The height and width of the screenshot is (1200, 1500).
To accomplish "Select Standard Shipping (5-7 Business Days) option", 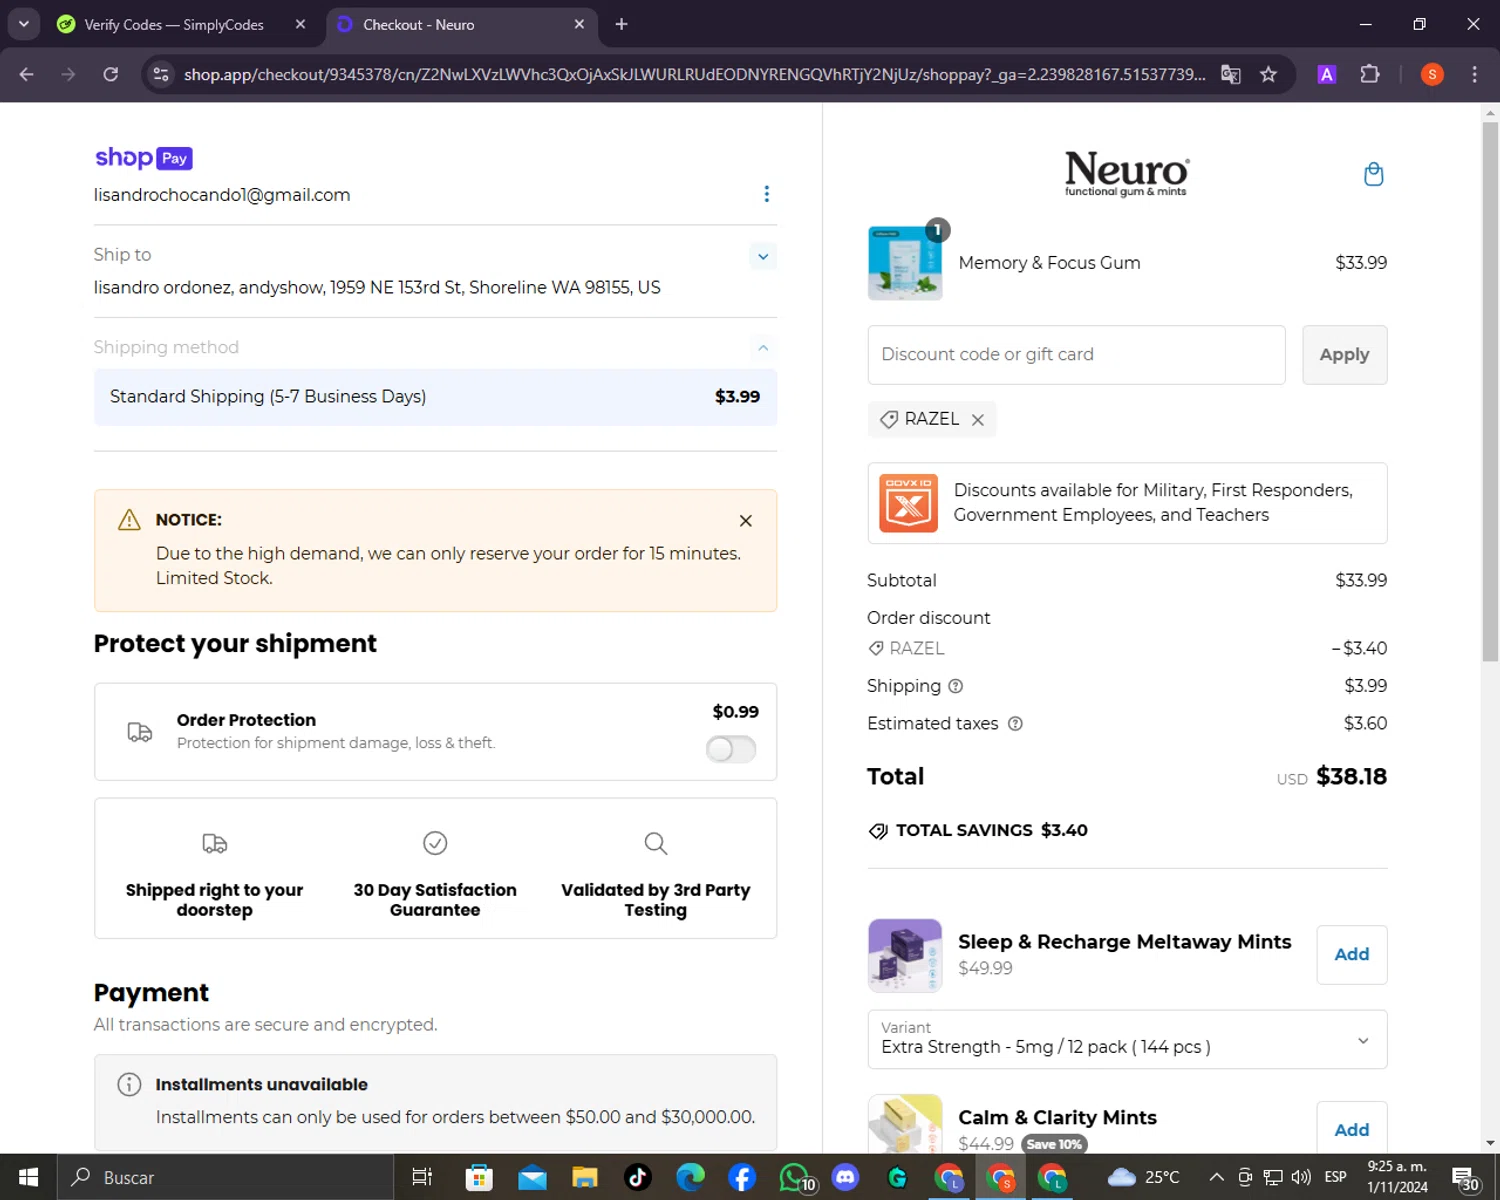I will 435,397.
